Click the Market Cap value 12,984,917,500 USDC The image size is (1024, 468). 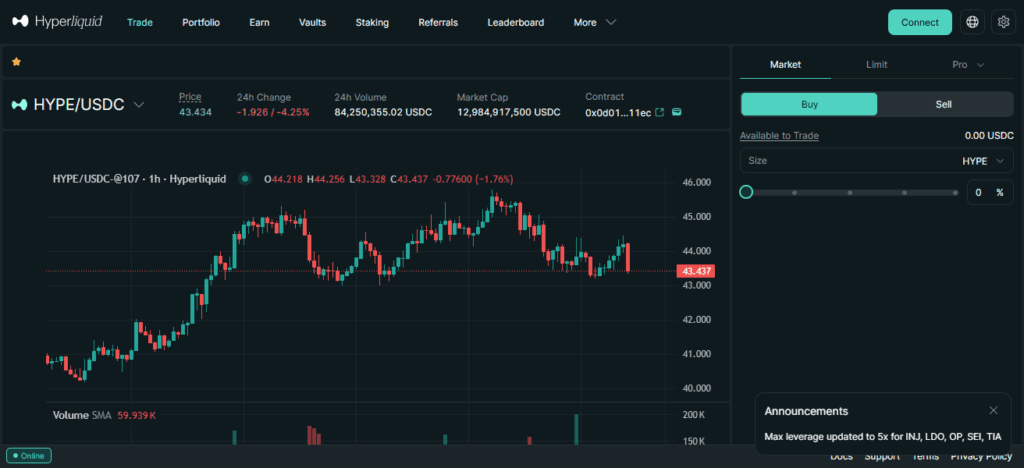pos(509,112)
